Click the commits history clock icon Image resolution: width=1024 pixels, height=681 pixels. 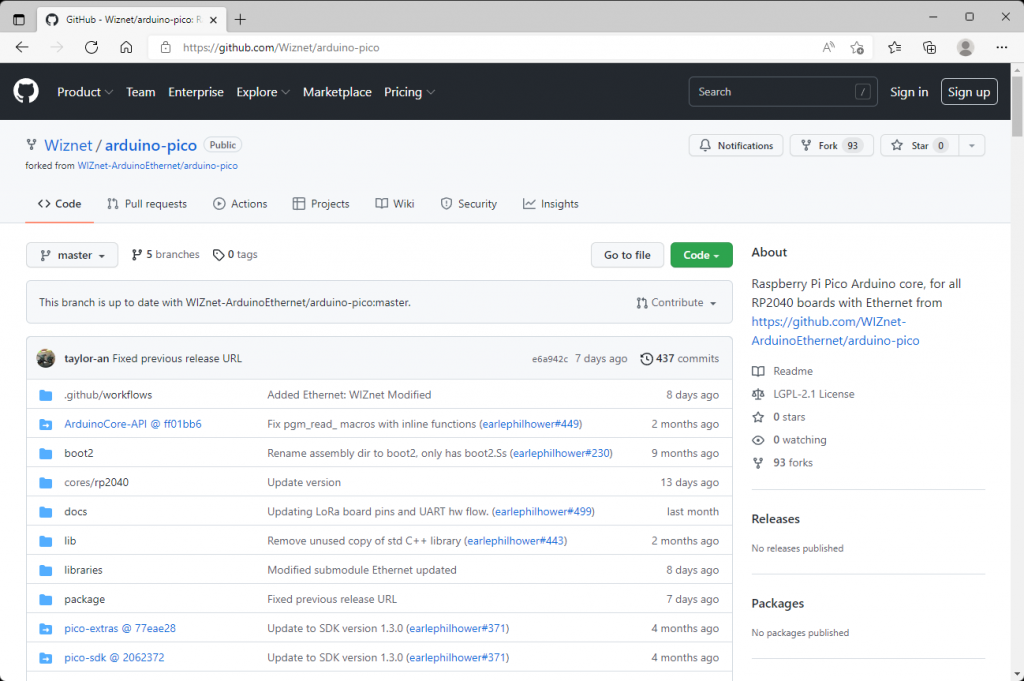pos(646,358)
